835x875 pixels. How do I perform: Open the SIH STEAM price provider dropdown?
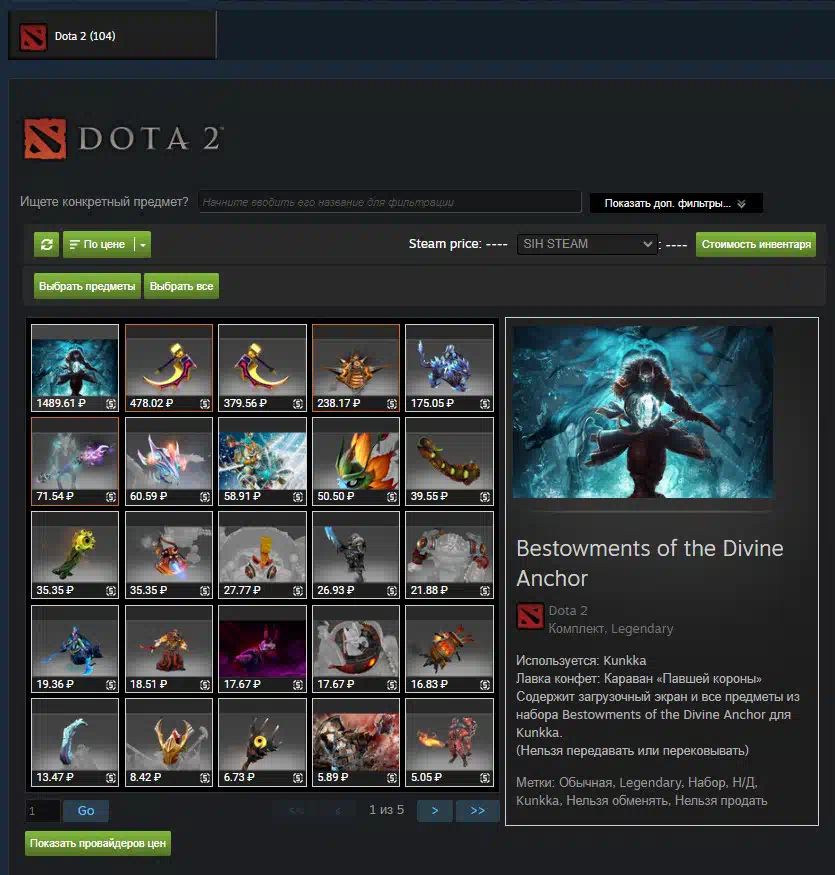pyautogui.click(x=587, y=244)
